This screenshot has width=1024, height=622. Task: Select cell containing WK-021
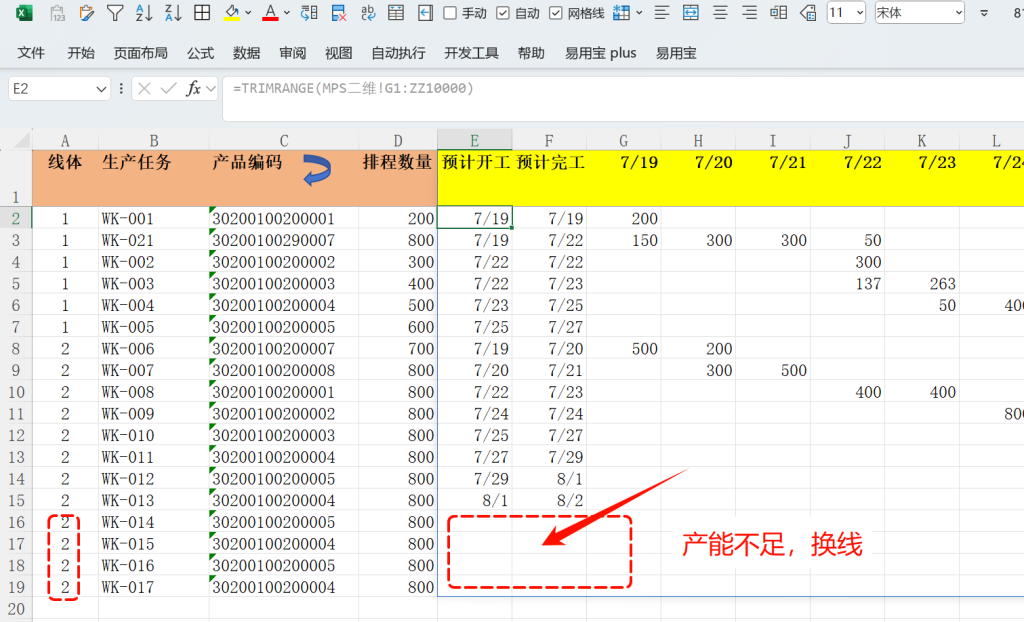pyautogui.click(x=153, y=240)
